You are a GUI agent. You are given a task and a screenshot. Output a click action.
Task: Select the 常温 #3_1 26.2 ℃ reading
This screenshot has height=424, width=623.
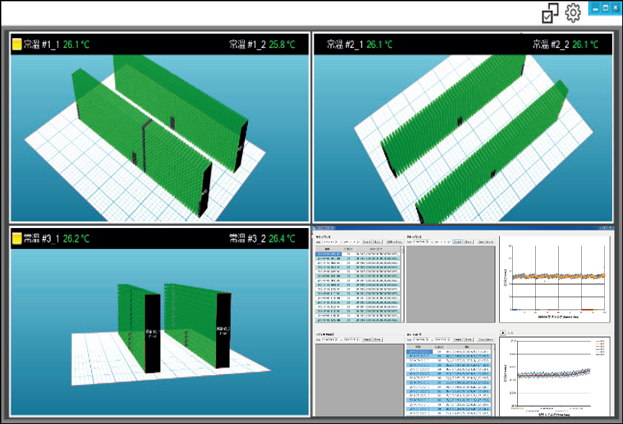(56, 238)
